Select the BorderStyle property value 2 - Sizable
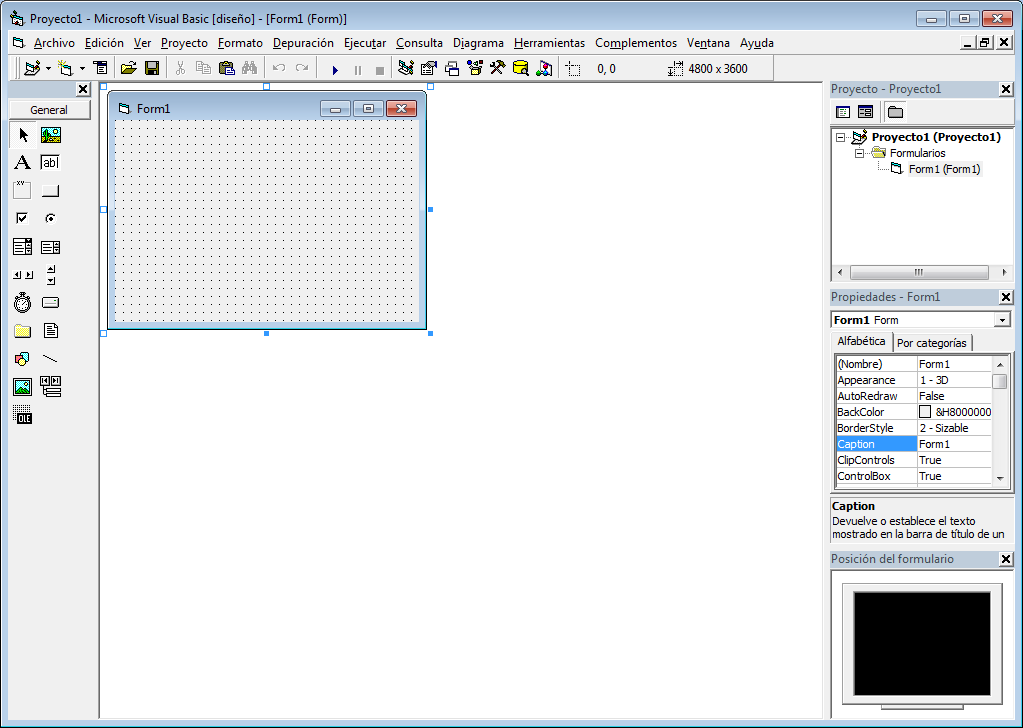1023x728 pixels. pos(954,428)
